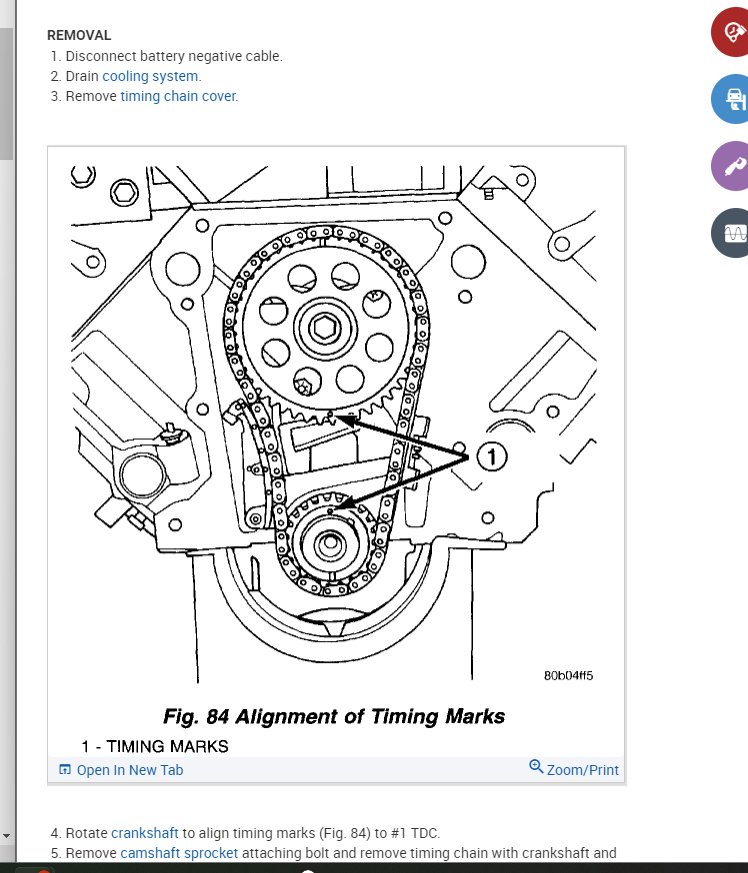Click '1 - TIMING MARKS' legend text
Image resolution: width=748 pixels, height=873 pixels.
[155, 746]
